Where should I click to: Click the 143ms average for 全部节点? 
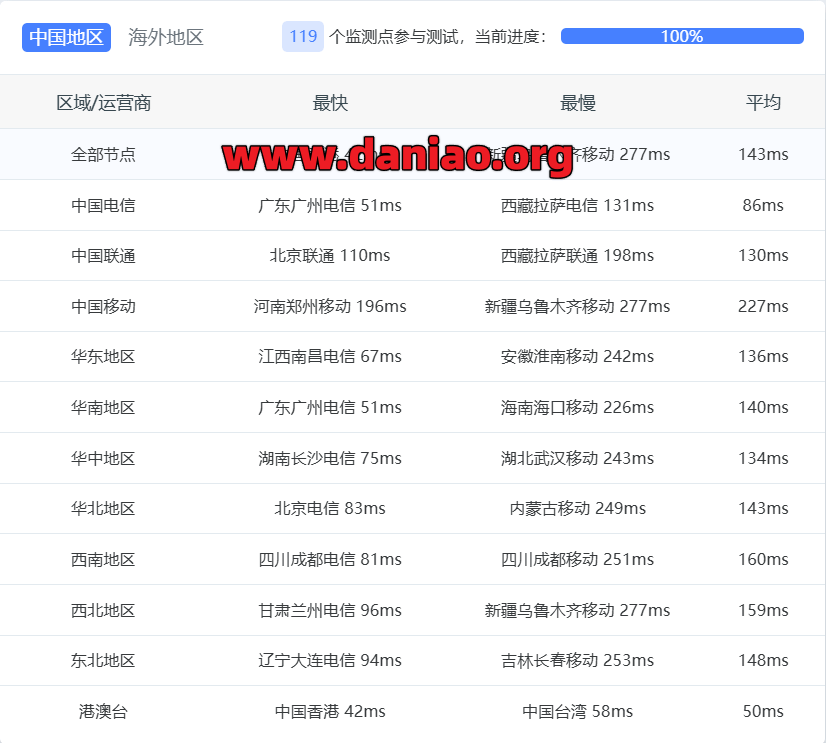(x=763, y=154)
